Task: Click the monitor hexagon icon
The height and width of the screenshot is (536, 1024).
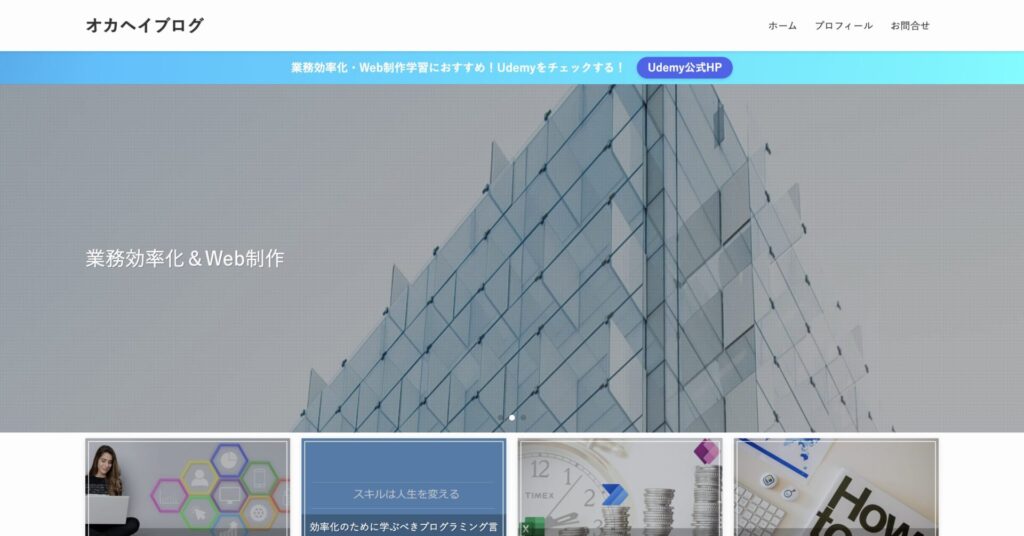Action: (x=229, y=494)
